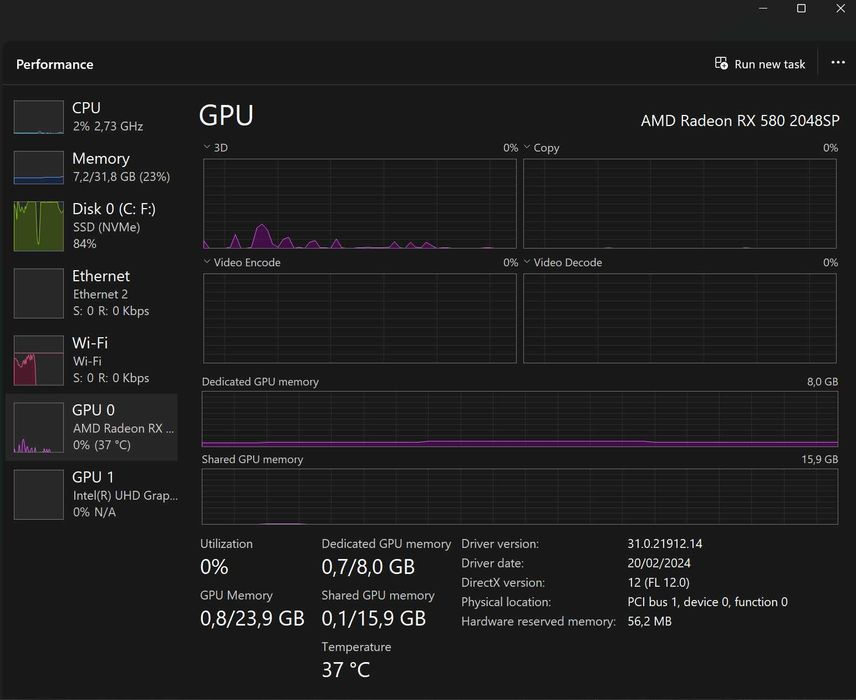Screen dimensions: 856x700
Task: Minimize the Task Manager window
Action: (763, 8)
